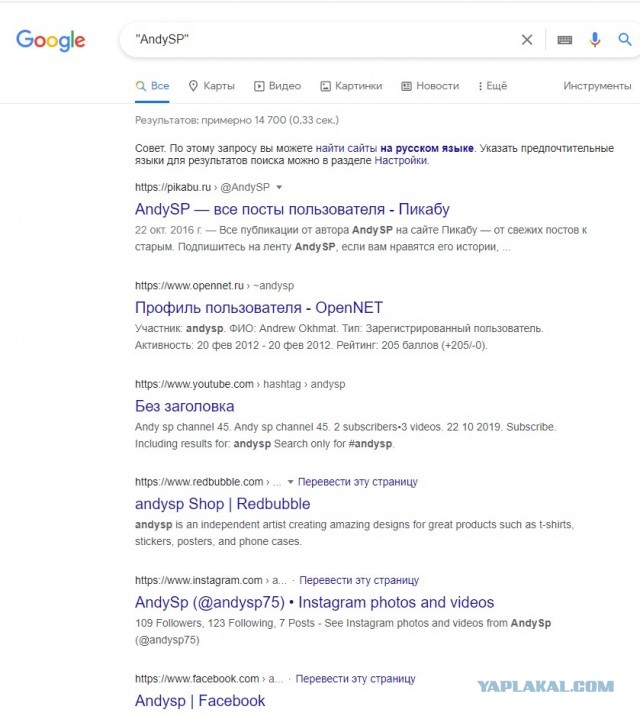The height and width of the screenshot is (716, 640).
Task: Clear the search query with the X icon
Action: coord(527,40)
